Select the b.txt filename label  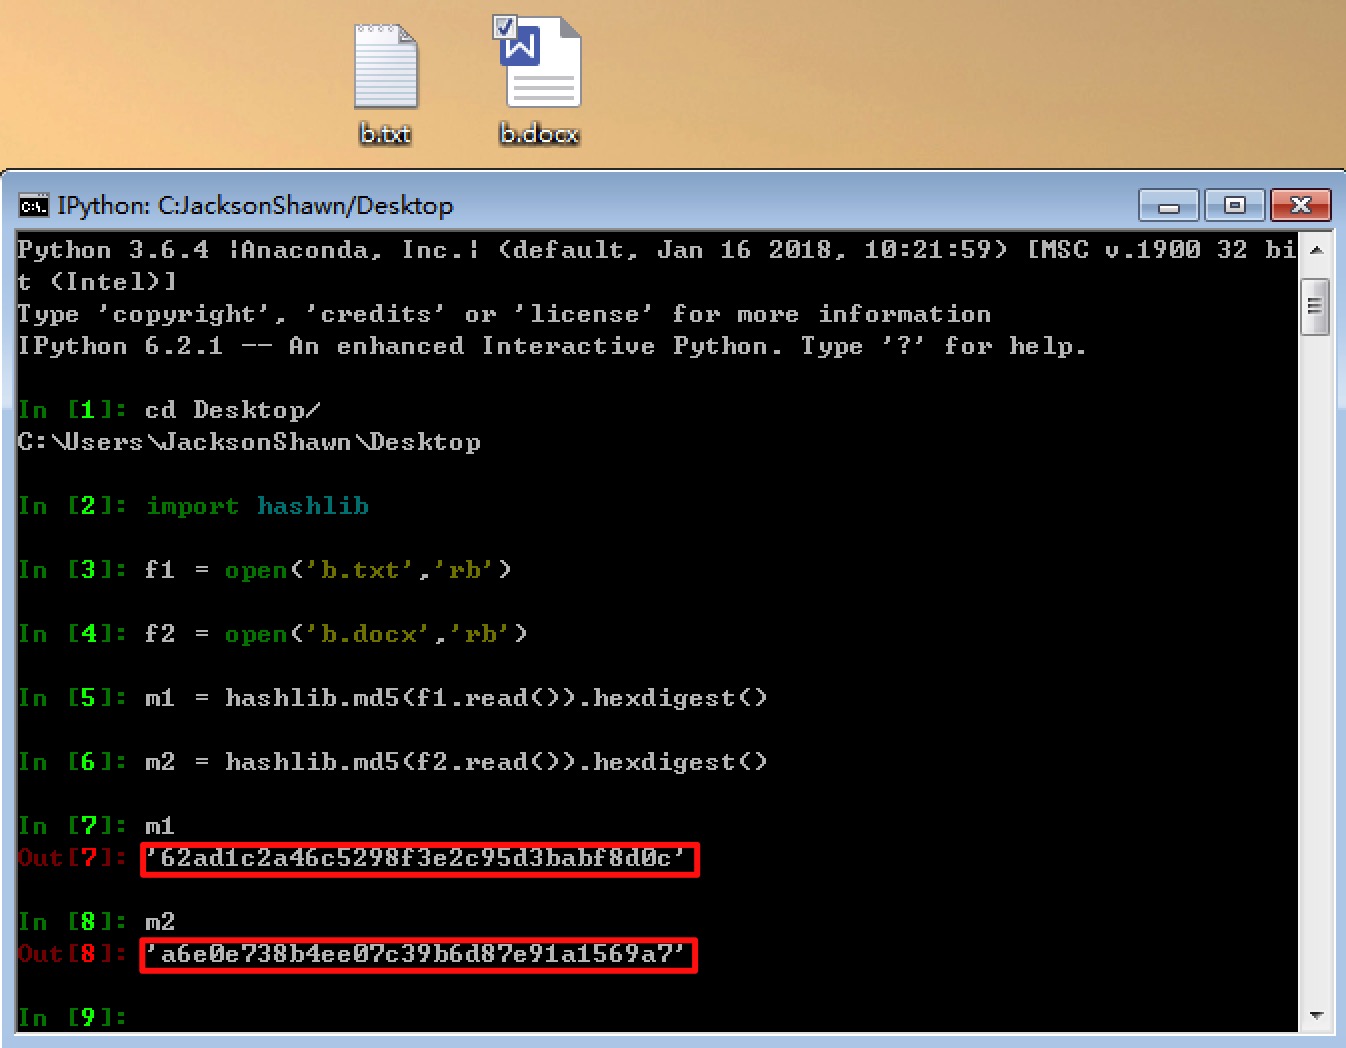(385, 133)
